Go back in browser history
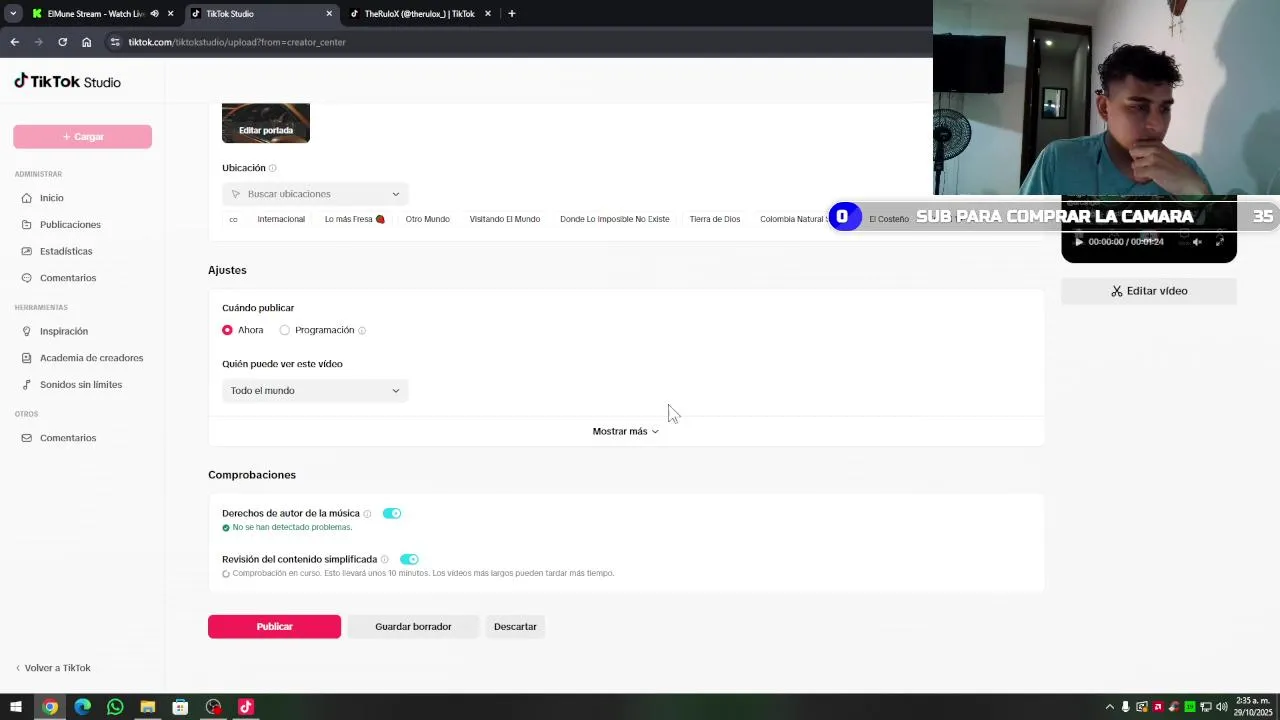1280x720 pixels. [x=14, y=42]
